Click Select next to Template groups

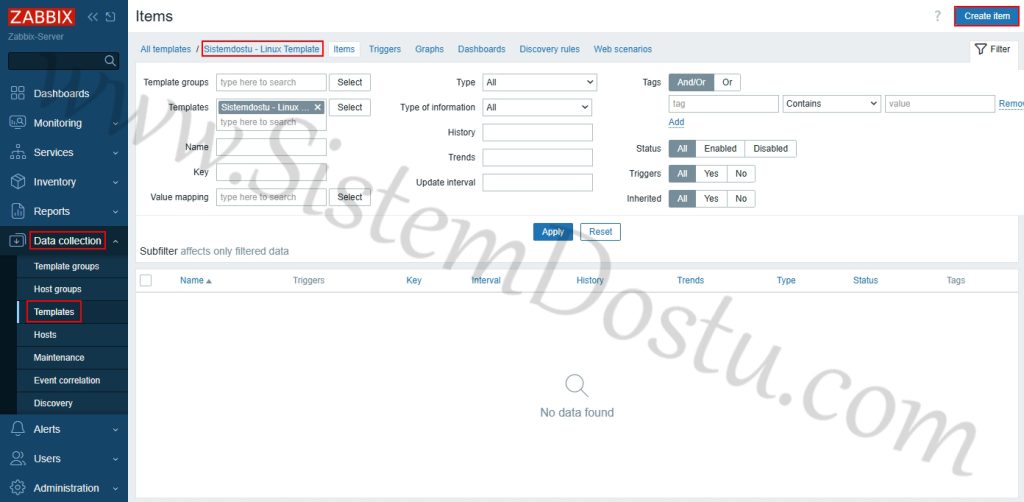(349, 82)
